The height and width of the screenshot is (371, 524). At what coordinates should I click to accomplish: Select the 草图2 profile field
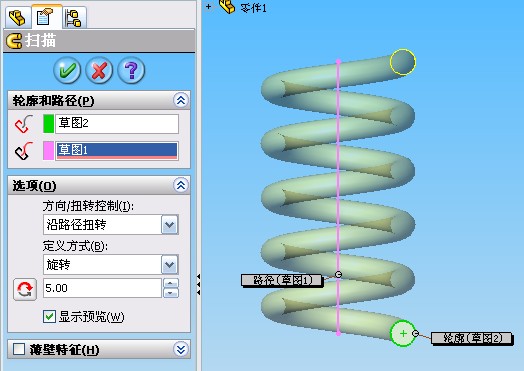pyautogui.click(x=117, y=124)
